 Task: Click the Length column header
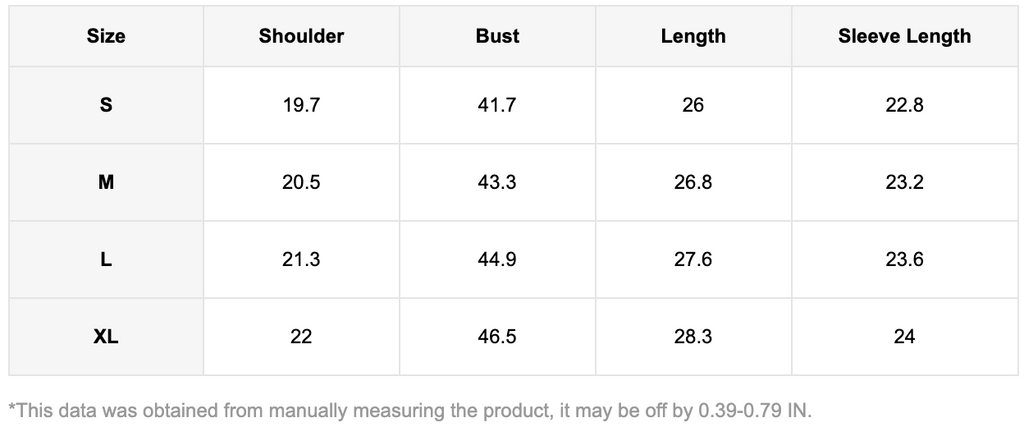pyautogui.click(x=693, y=36)
